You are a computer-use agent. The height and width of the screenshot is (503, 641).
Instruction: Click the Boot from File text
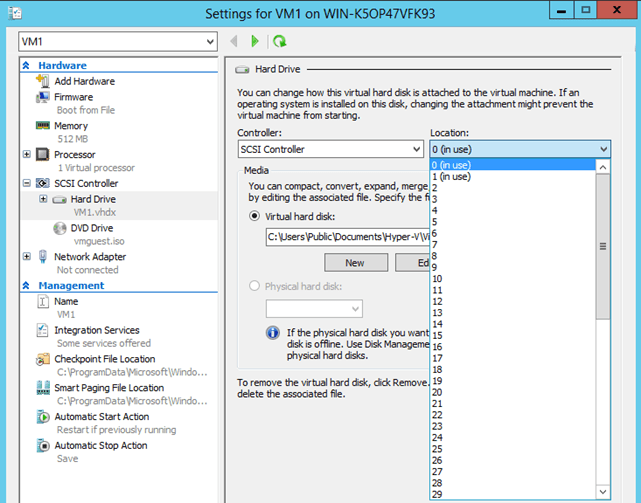(x=86, y=110)
